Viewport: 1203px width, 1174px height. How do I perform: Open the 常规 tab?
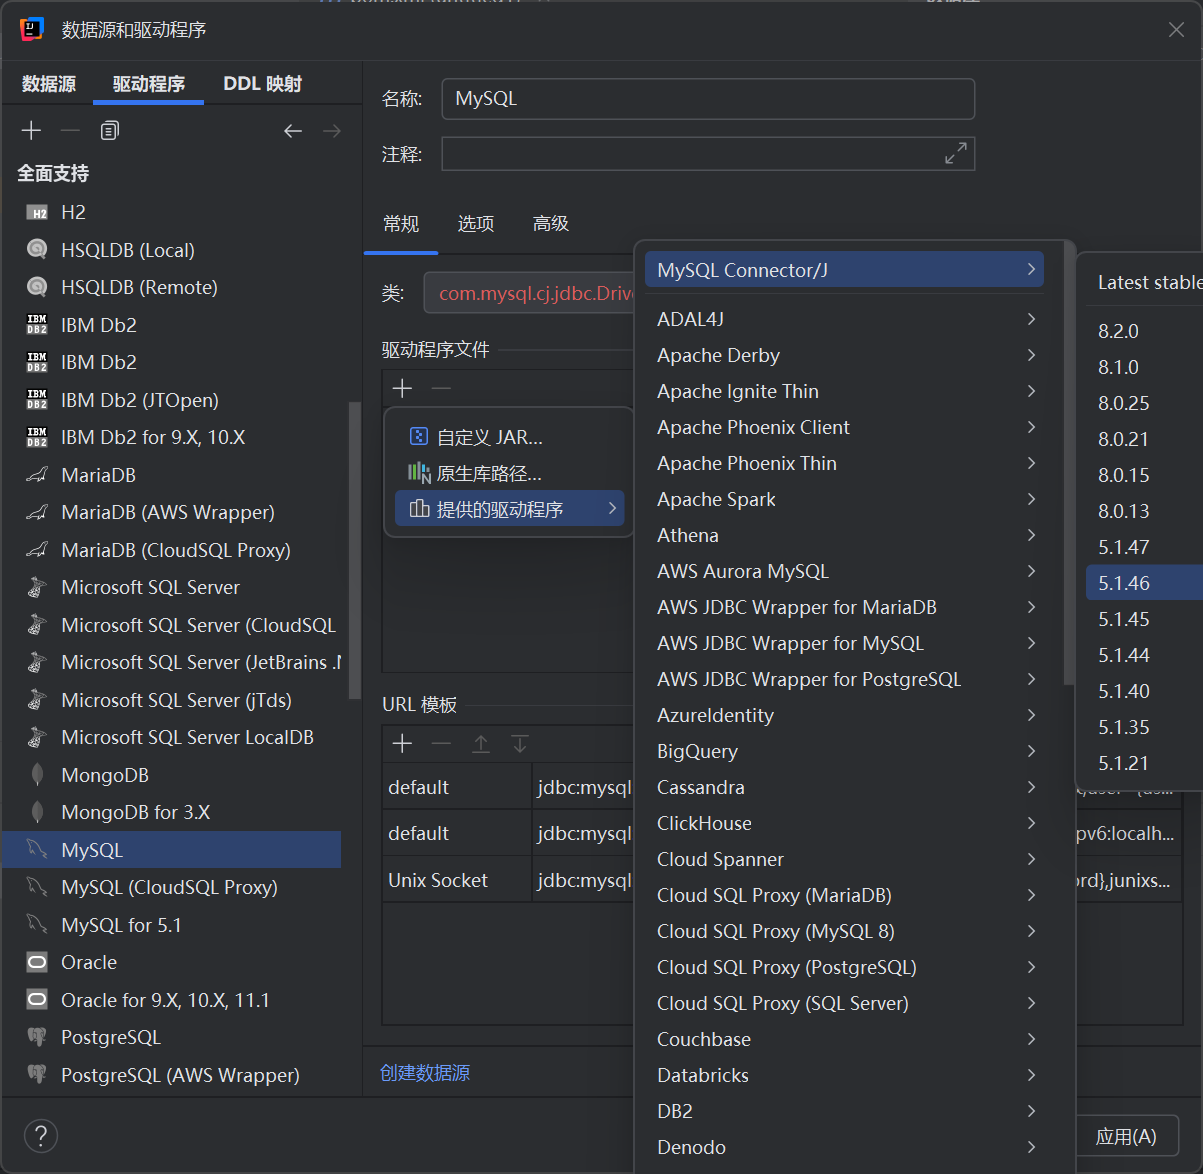(x=401, y=224)
